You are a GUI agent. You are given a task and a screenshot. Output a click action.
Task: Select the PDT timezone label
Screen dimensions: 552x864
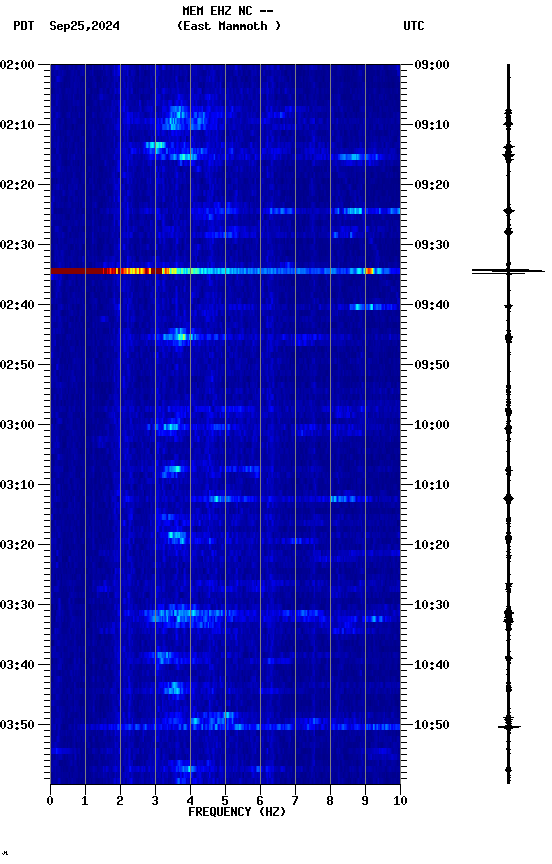pyautogui.click(x=24, y=26)
